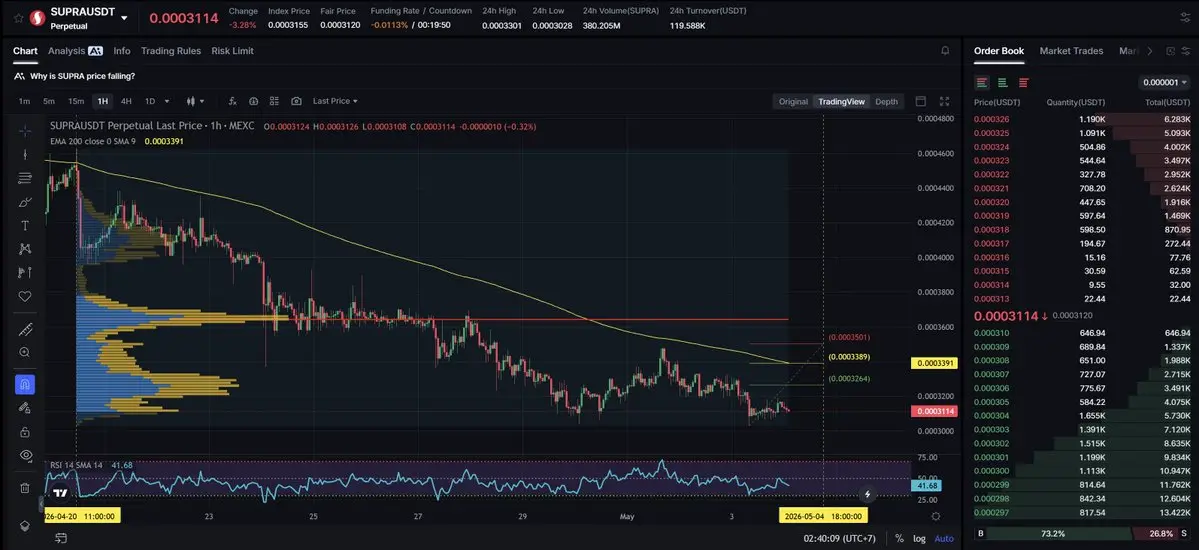The image size is (1199, 550).
Task: Open the Chart tab
Action: pos(25,50)
